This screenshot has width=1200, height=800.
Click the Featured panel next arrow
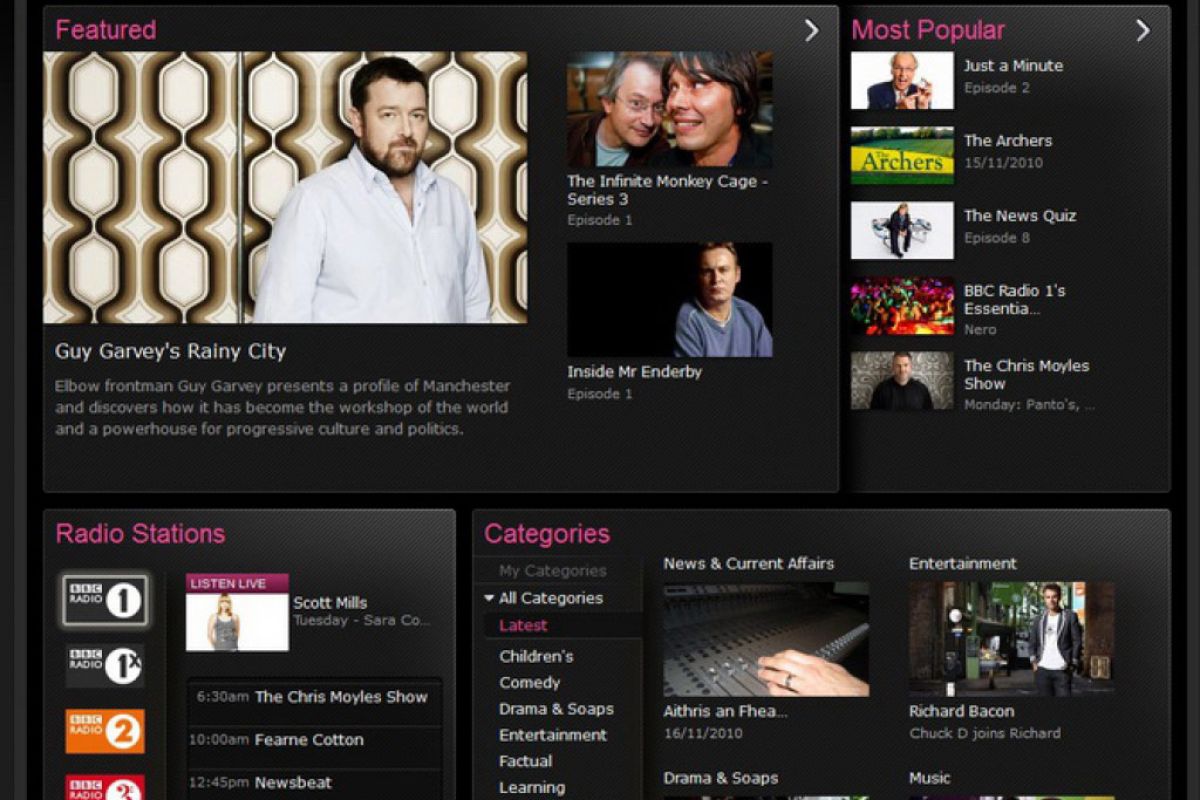[x=812, y=31]
